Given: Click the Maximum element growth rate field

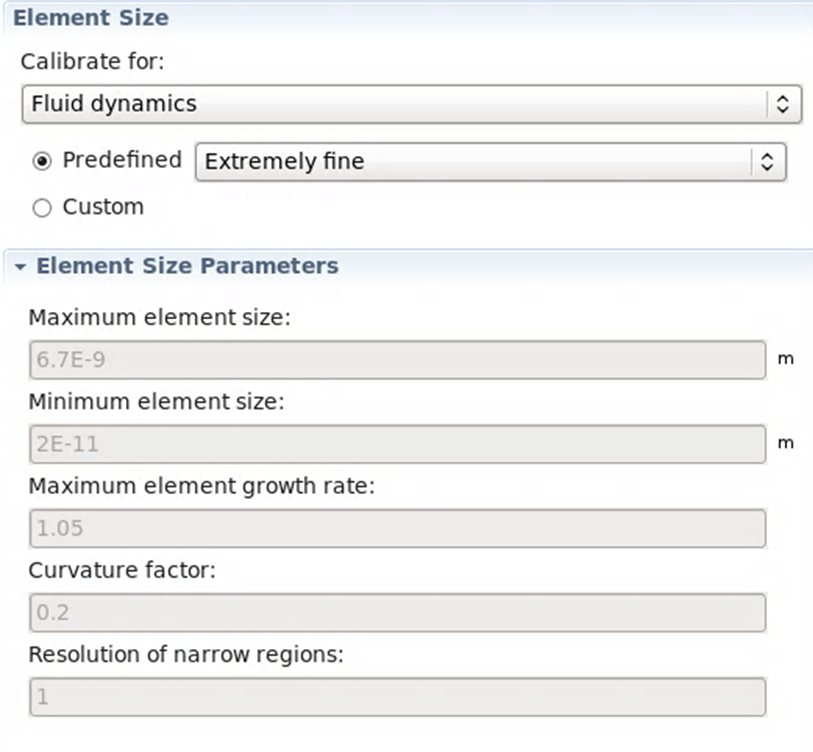Looking at the screenshot, I should (x=398, y=528).
